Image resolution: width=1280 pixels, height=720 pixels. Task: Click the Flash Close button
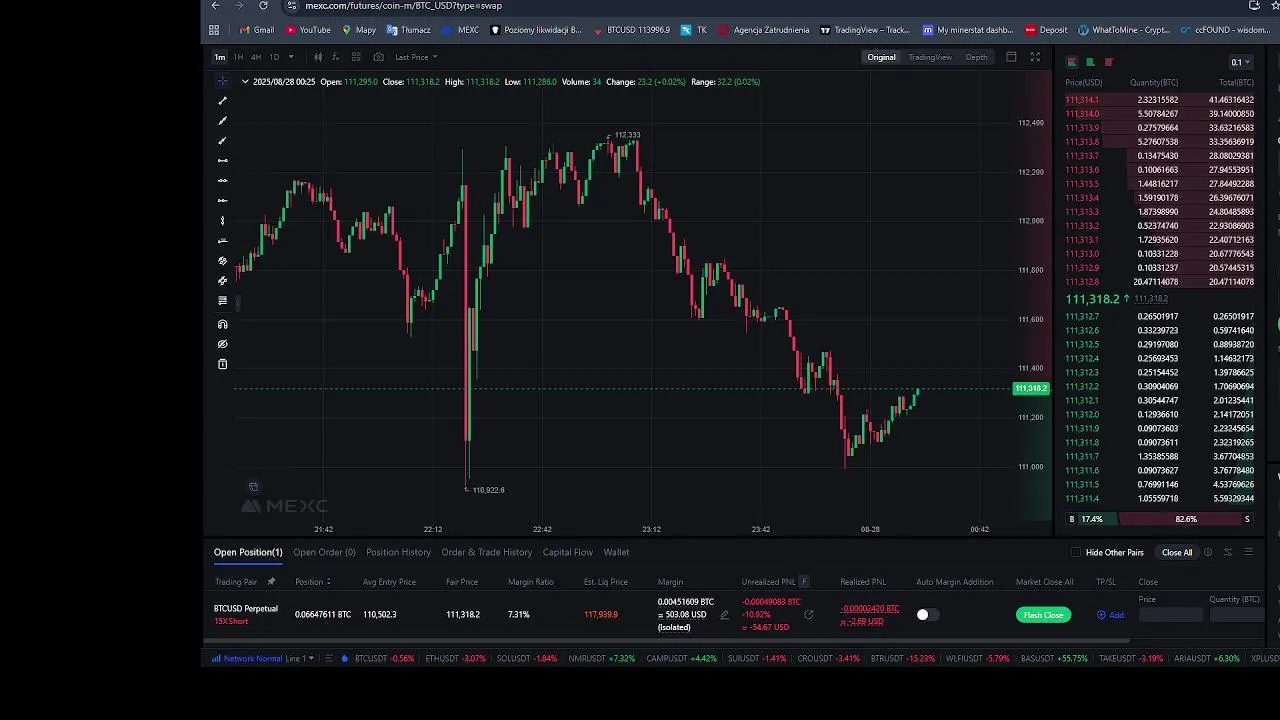[x=1043, y=615]
